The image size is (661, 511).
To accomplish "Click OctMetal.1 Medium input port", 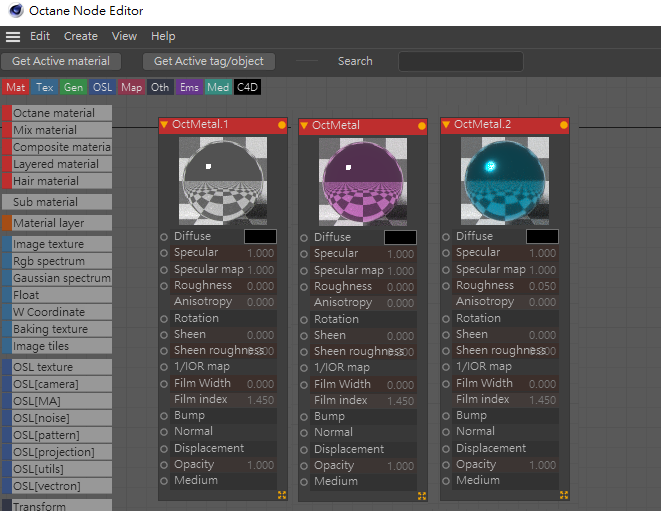I will pos(164,481).
